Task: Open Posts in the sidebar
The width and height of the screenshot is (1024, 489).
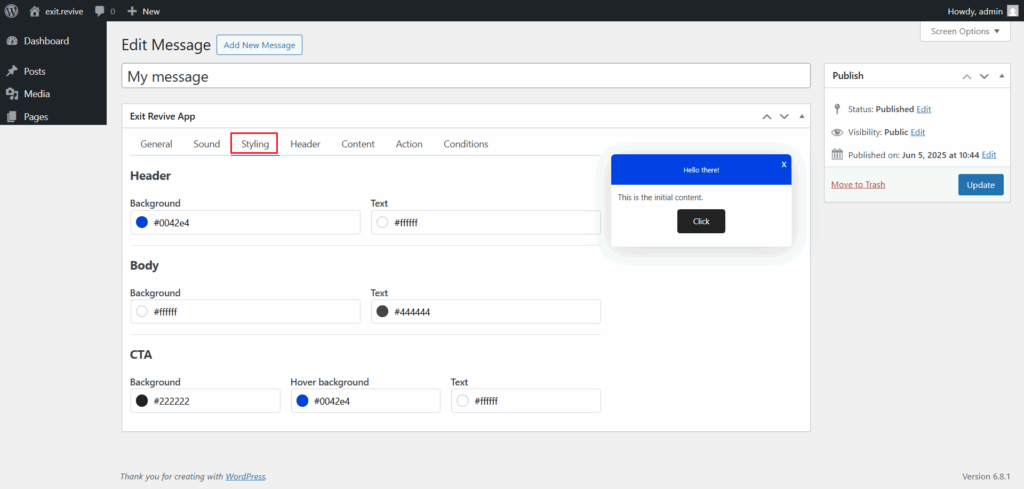Action: [34, 72]
